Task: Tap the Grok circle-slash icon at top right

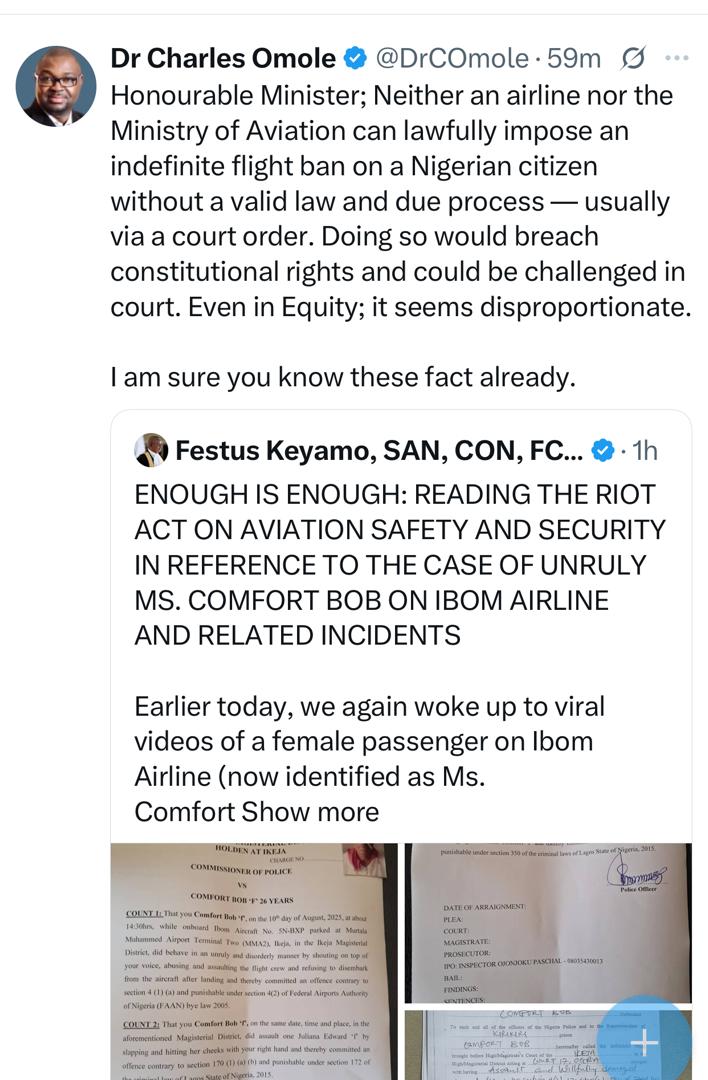Action: (633, 59)
